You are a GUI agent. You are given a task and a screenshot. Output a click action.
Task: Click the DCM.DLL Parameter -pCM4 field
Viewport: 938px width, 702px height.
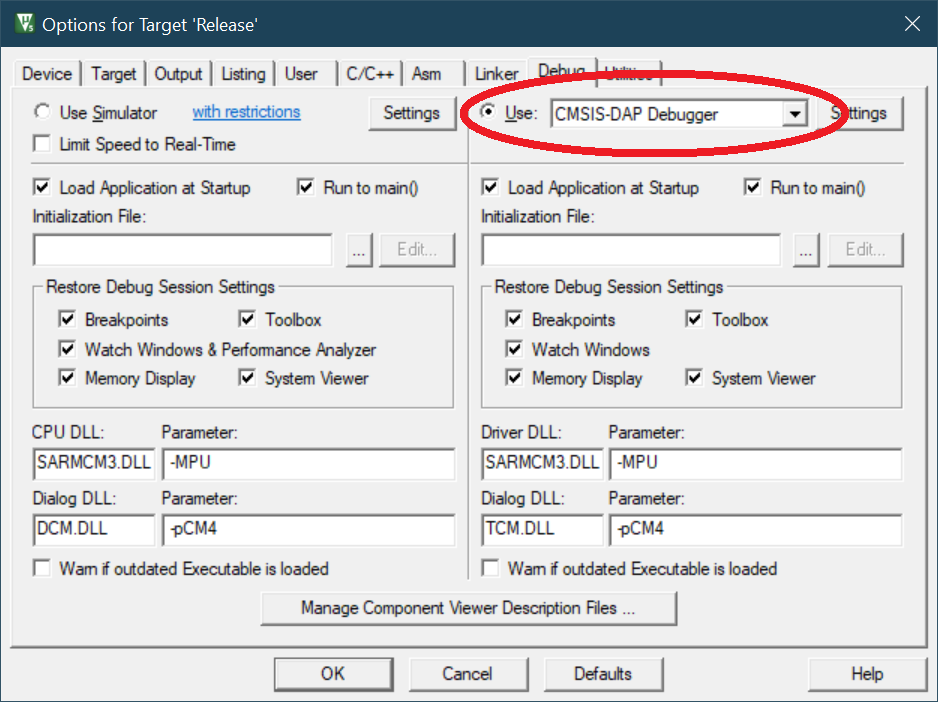point(309,530)
